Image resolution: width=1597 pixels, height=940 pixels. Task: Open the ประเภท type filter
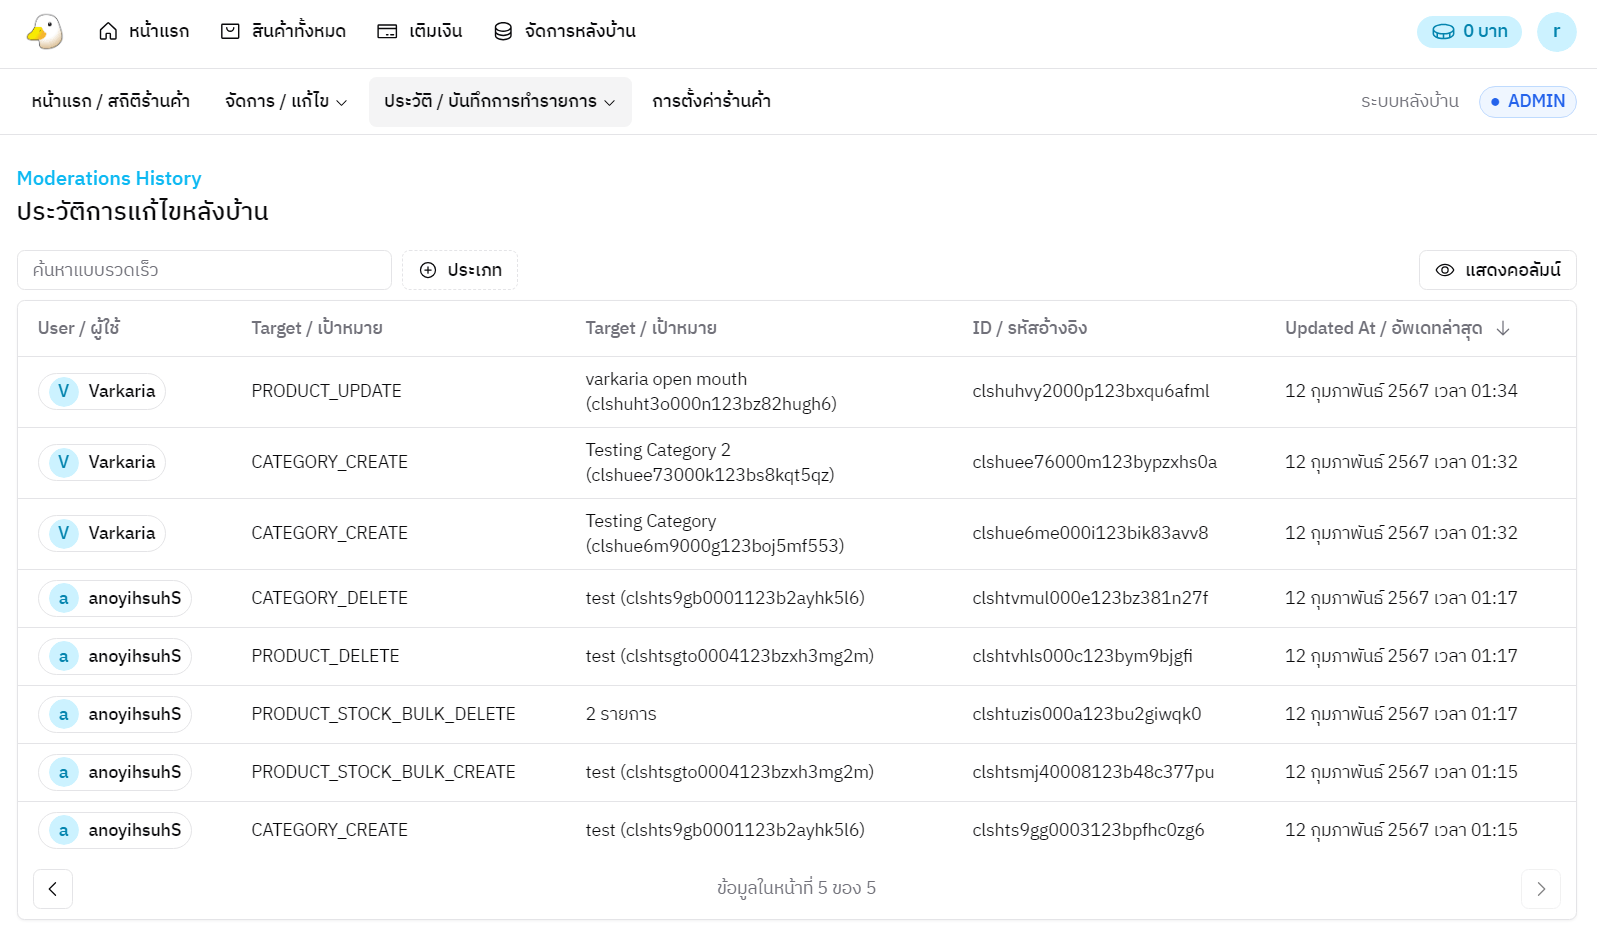coord(460,270)
